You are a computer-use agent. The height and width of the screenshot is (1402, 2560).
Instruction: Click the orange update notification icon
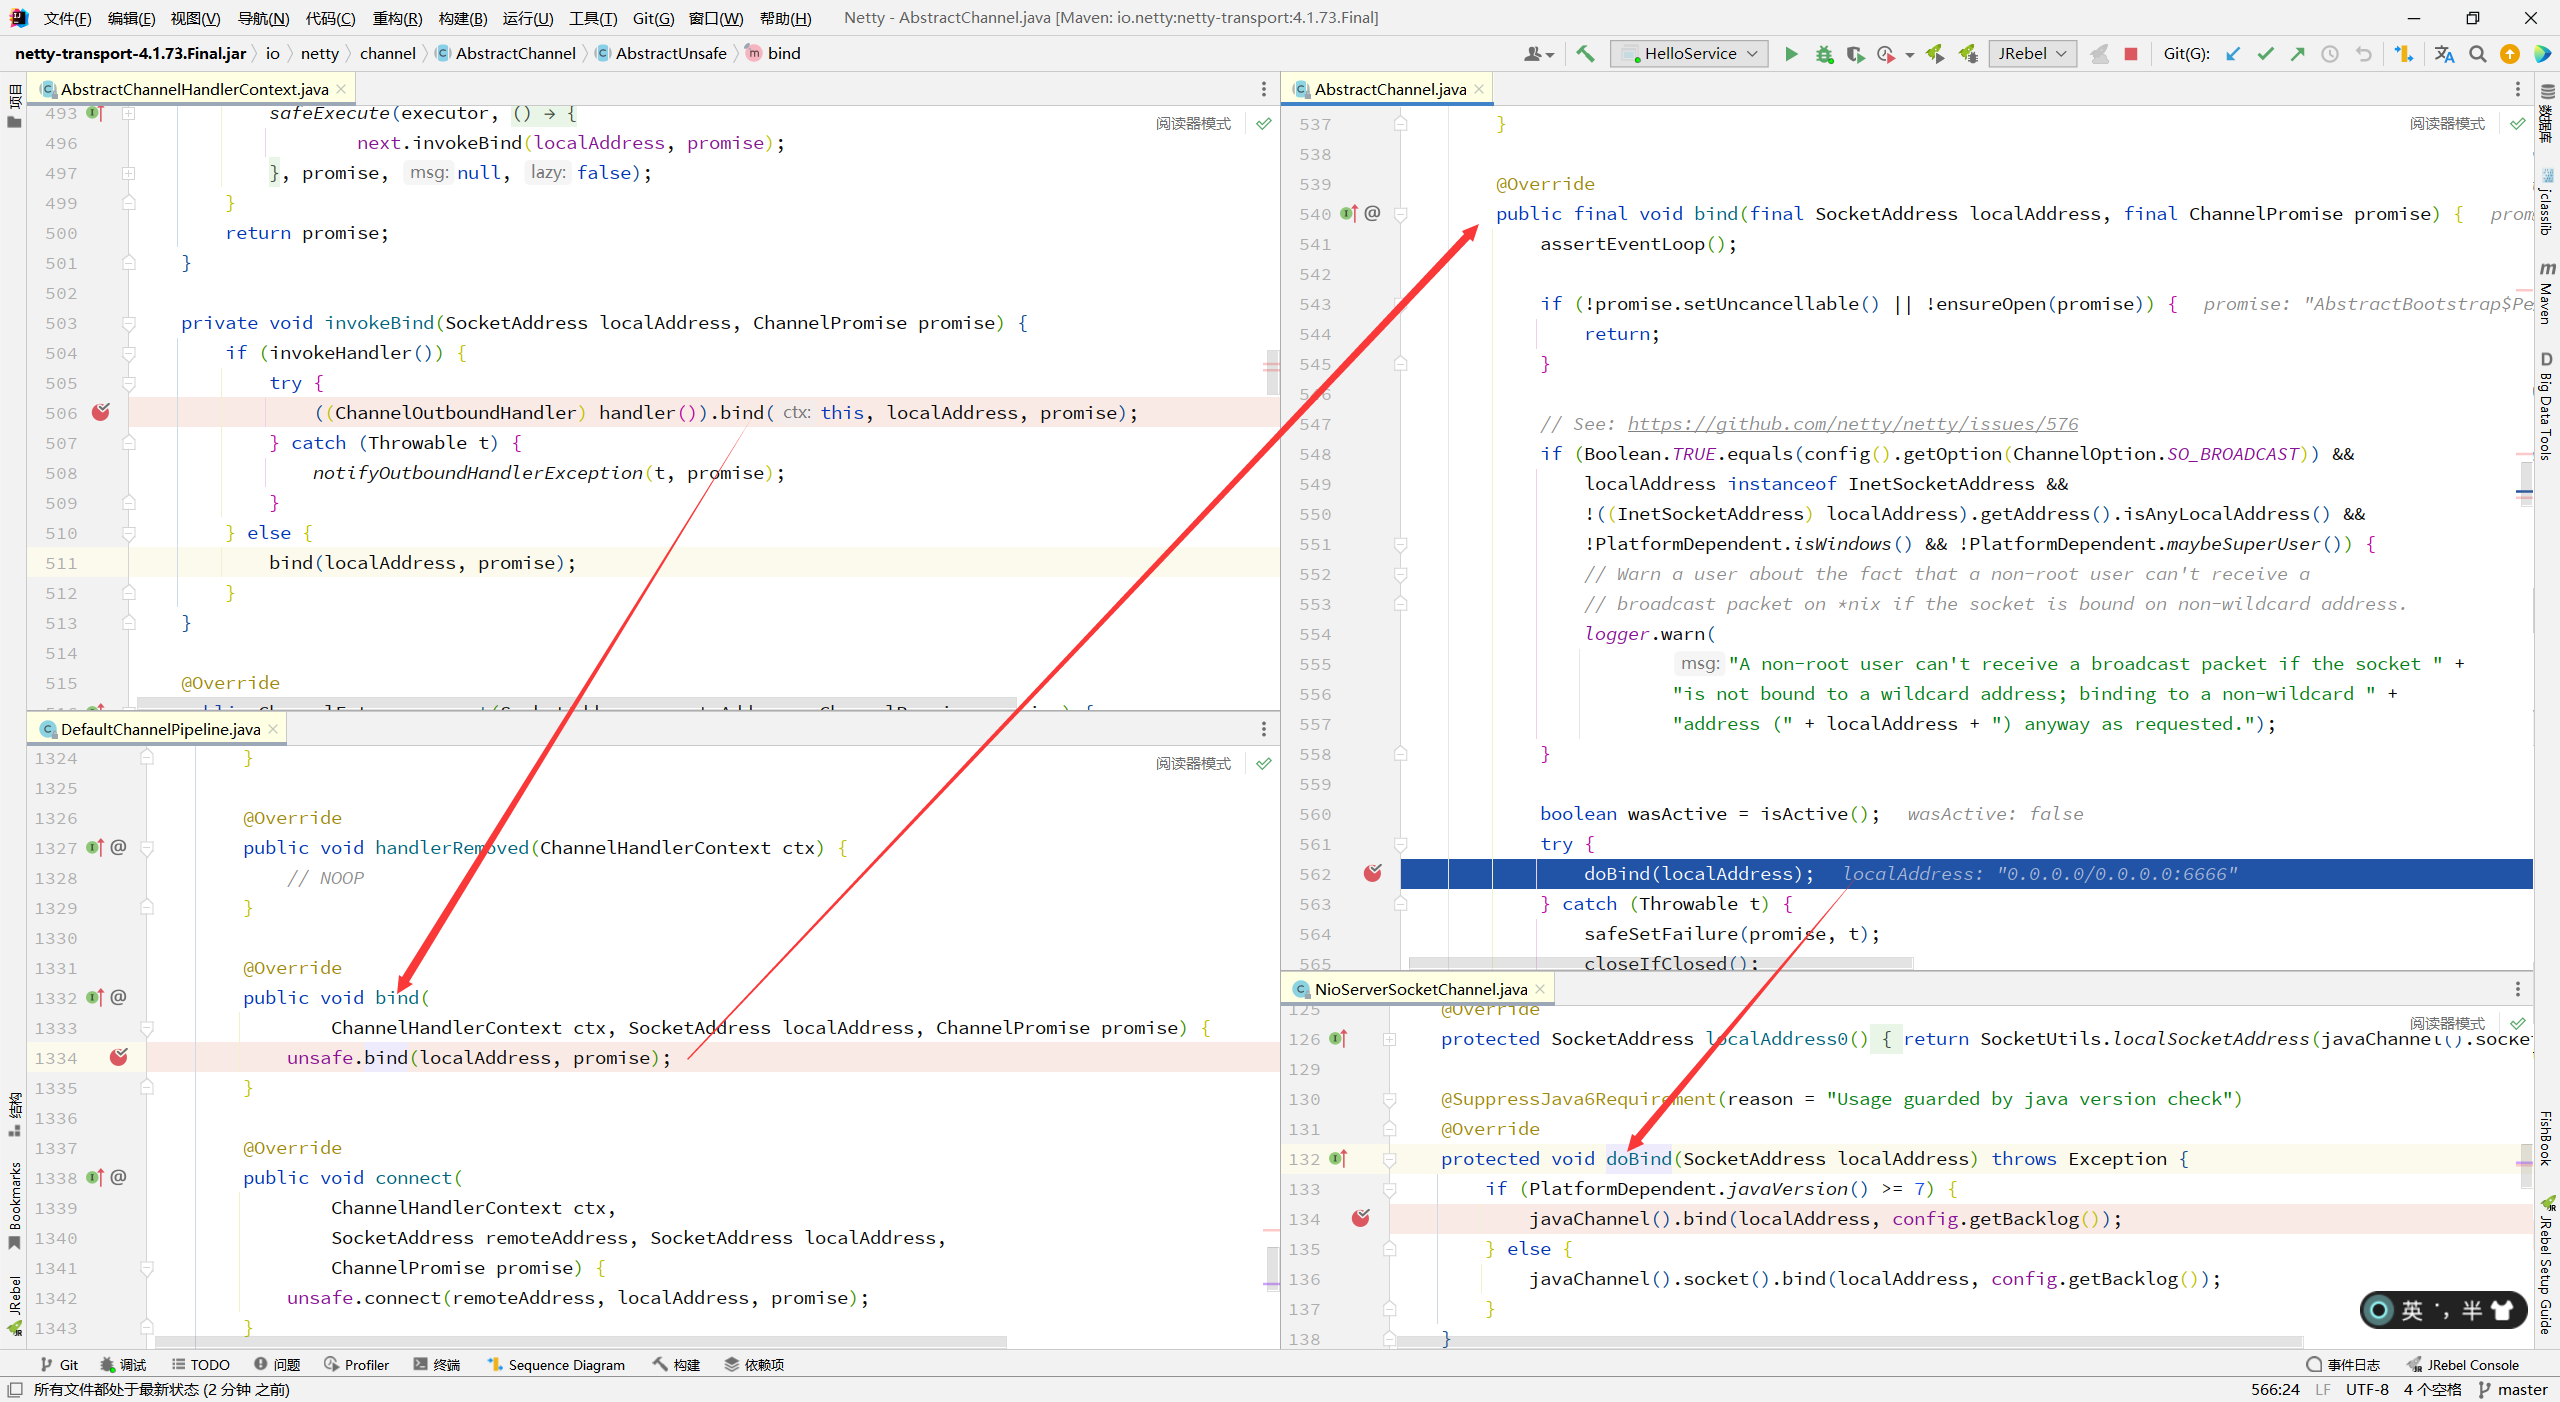pyautogui.click(x=2510, y=54)
